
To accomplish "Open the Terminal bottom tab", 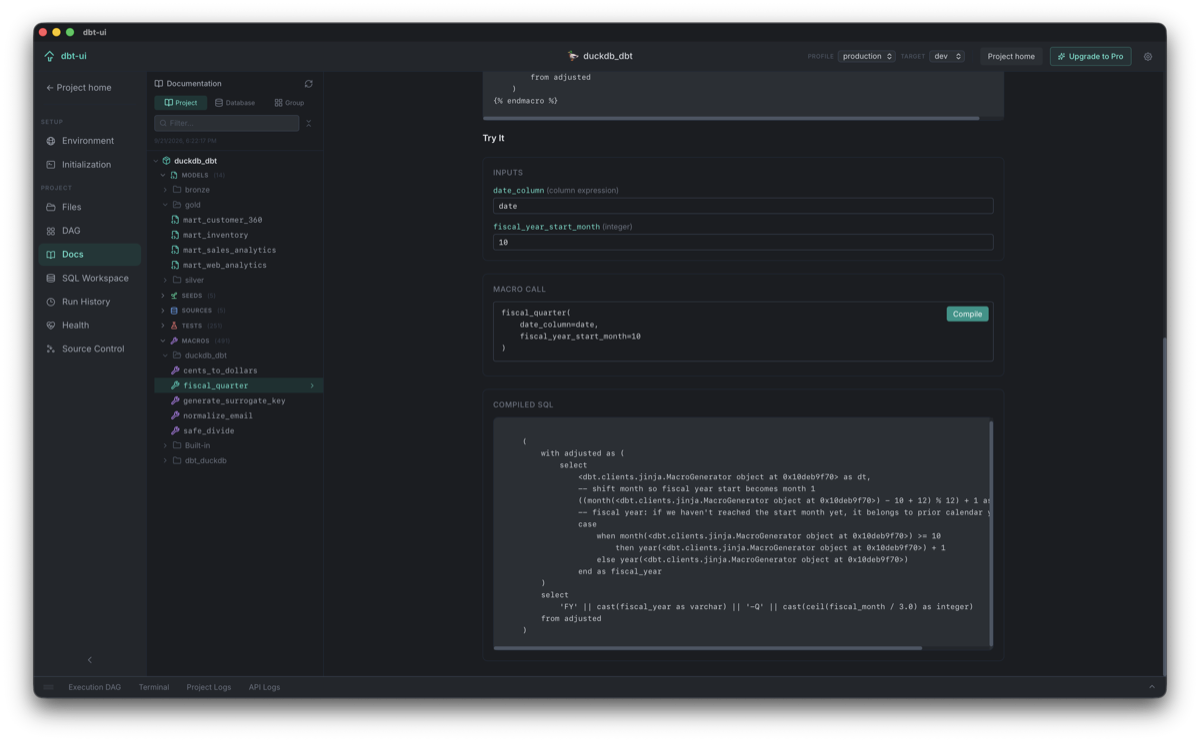I will pyautogui.click(x=154, y=688).
